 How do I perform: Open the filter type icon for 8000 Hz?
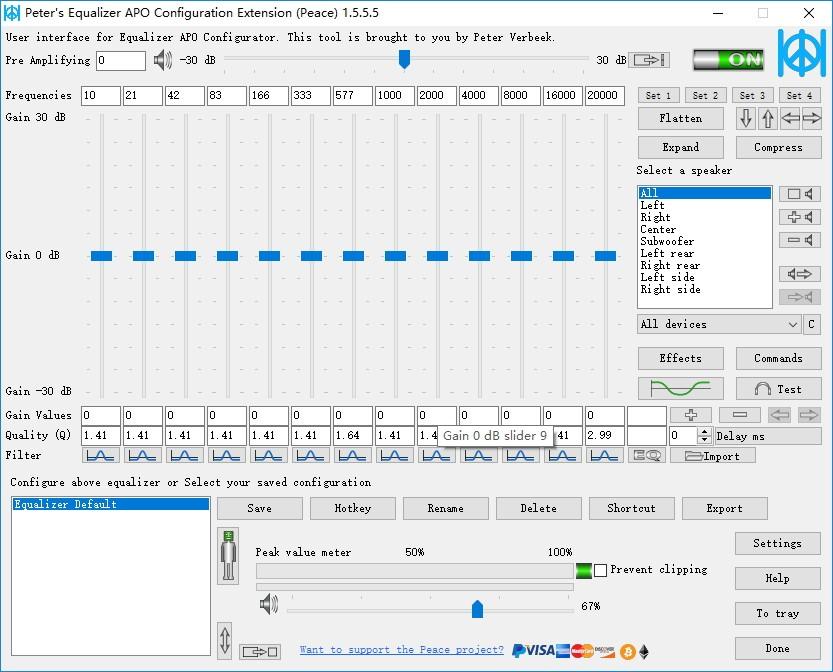pyautogui.click(x=520, y=455)
